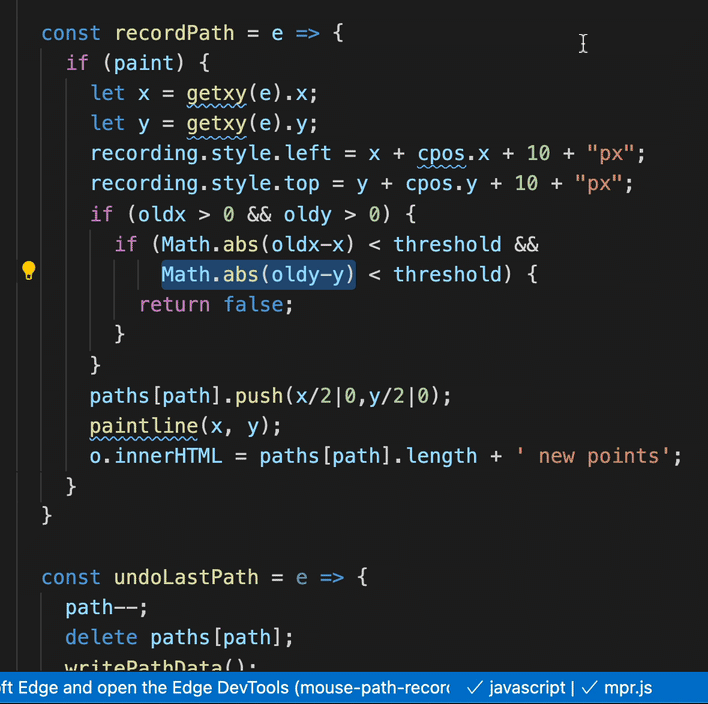Click the paintline function call
Screen dimensions: 708x704
(x=144, y=426)
